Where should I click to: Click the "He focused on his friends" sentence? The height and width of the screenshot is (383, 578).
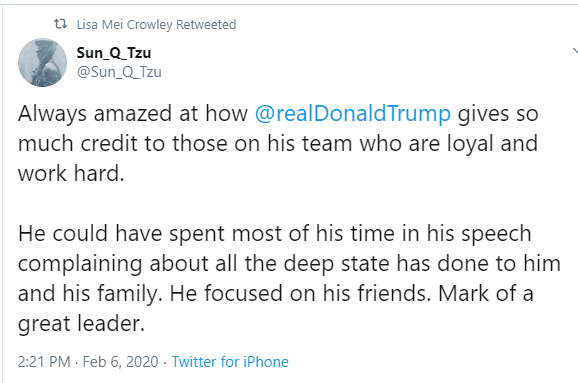300,294
